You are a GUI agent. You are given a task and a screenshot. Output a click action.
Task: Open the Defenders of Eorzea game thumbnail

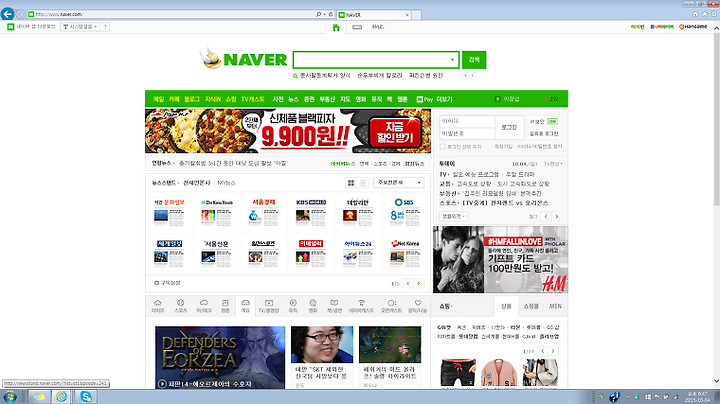tap(220, 357)
